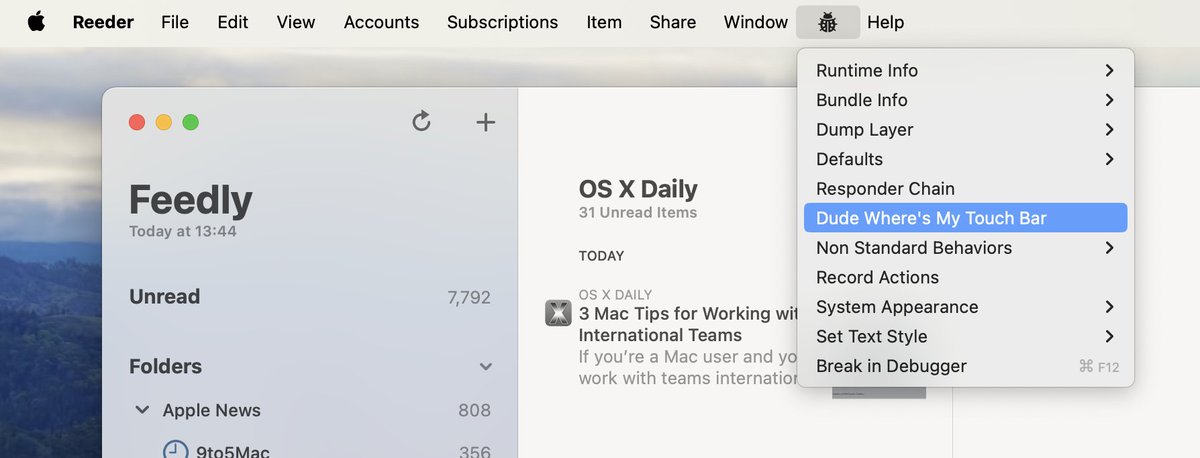
Task: Expand the Set Text Style submenu
Action: pyautogui.click(x=965, y=336)
